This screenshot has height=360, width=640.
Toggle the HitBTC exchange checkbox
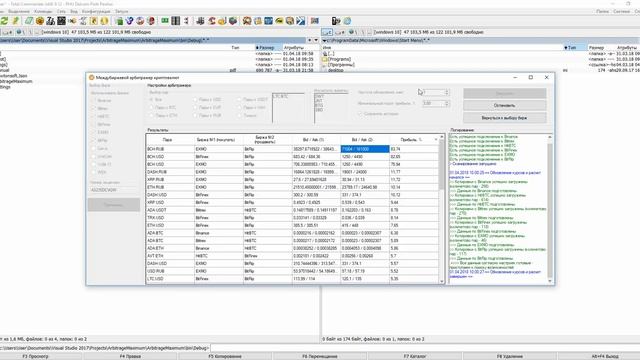pyautogui.click(x=93, y=116)
